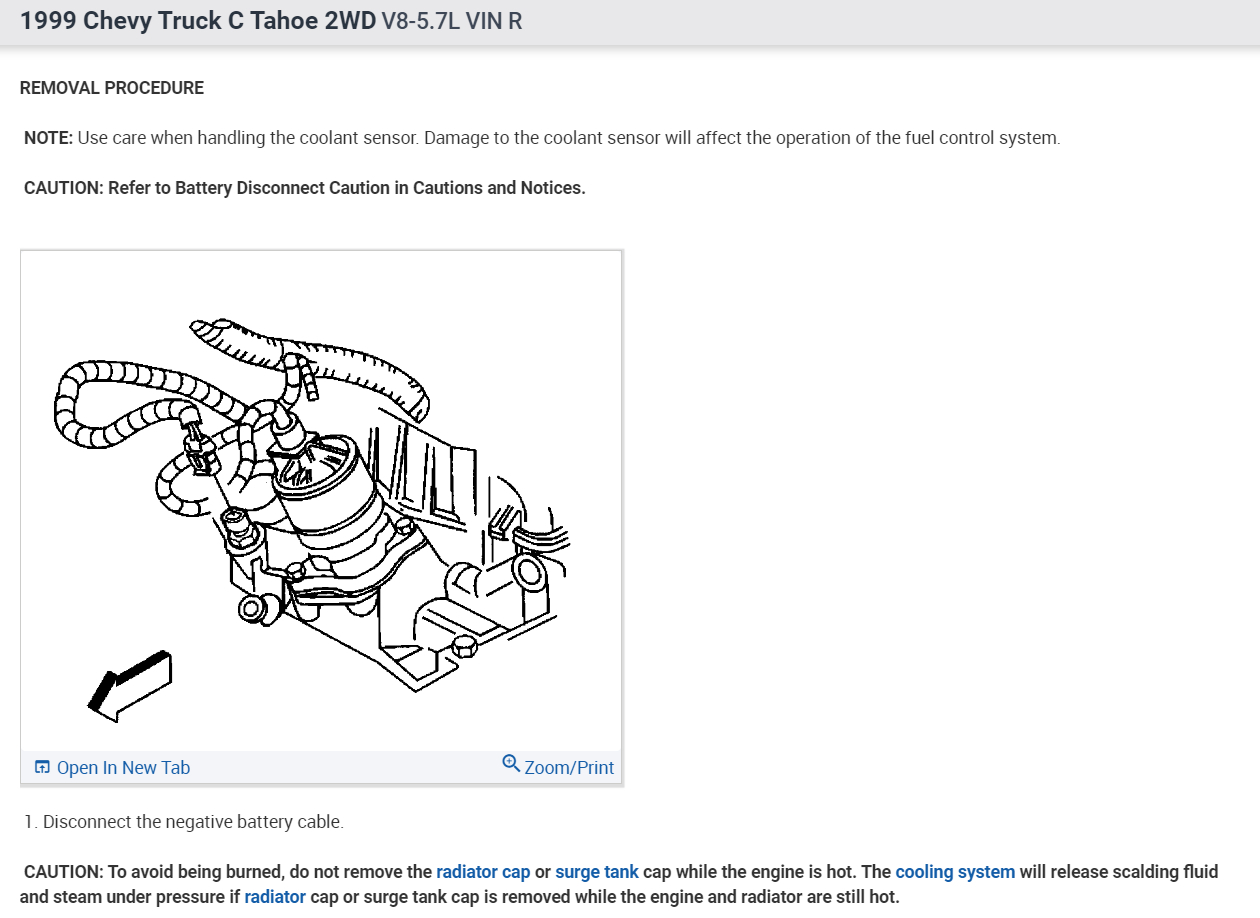The image size is (1260, 918).
Task: Click the NOTE about handling the coolant sensor
Action: pos(542,138)
